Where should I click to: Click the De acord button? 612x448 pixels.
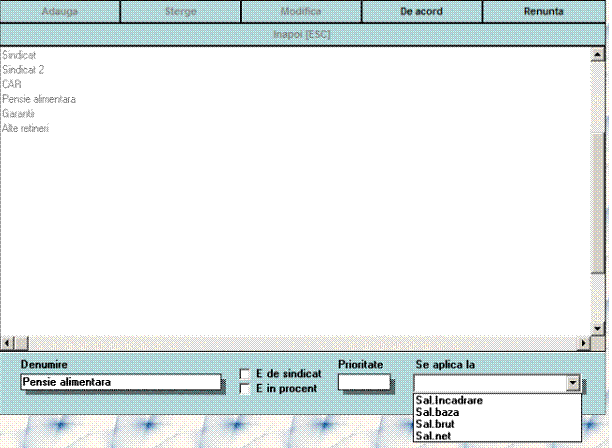click(421, 12)
